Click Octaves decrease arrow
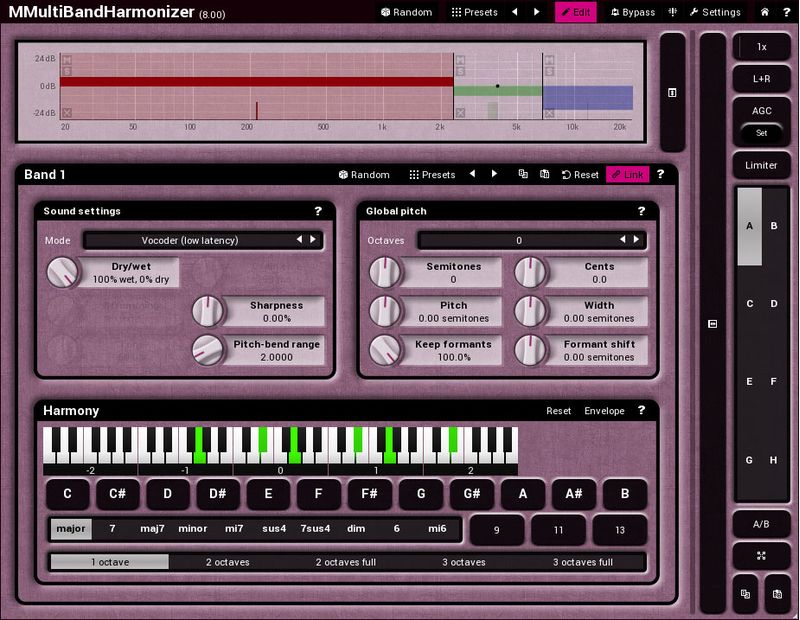 point(622,239)
